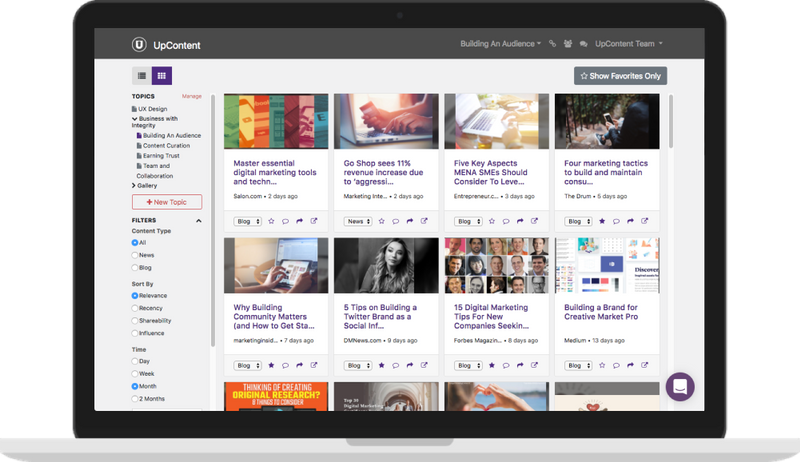Open the chat widget bubble
The image size is (800, 462).
click(x=680, y=387)
